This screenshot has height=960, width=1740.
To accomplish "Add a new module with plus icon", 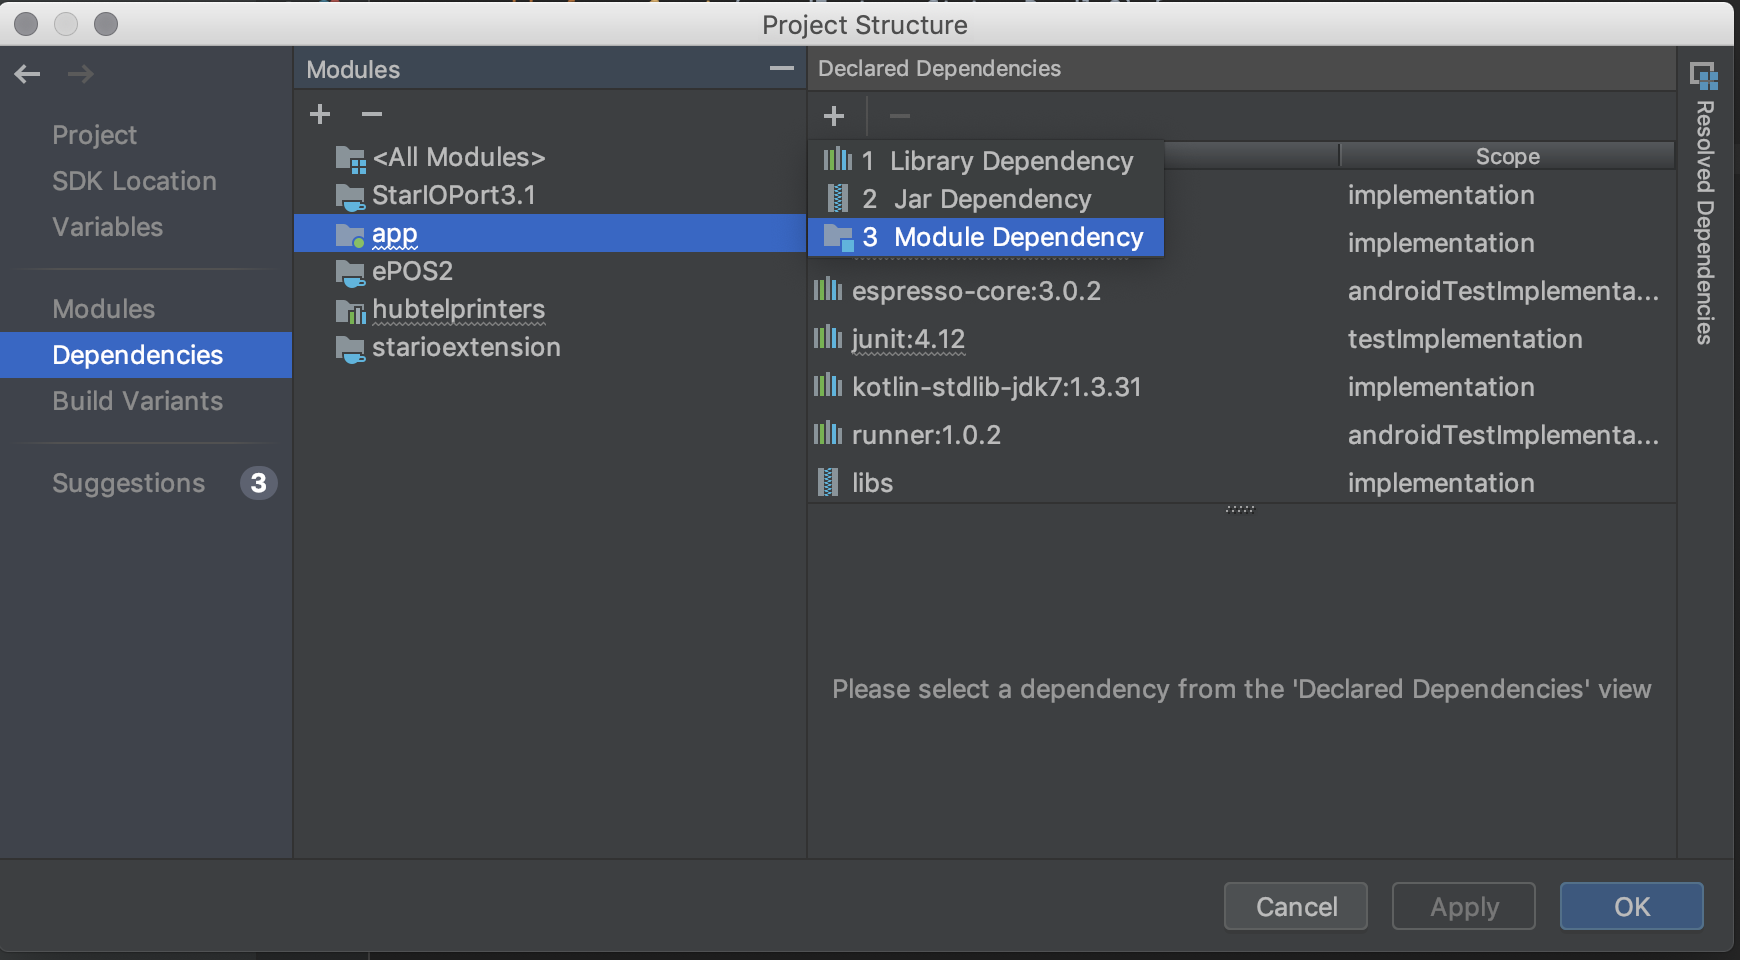I will coord(320,114).
